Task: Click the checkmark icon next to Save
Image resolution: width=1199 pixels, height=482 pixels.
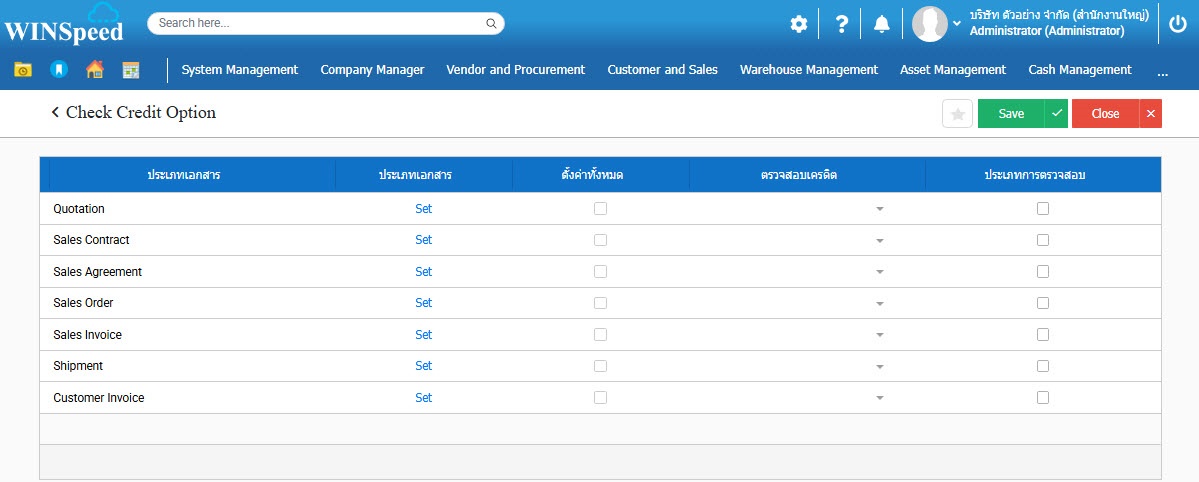Action: pos(1057,113)
